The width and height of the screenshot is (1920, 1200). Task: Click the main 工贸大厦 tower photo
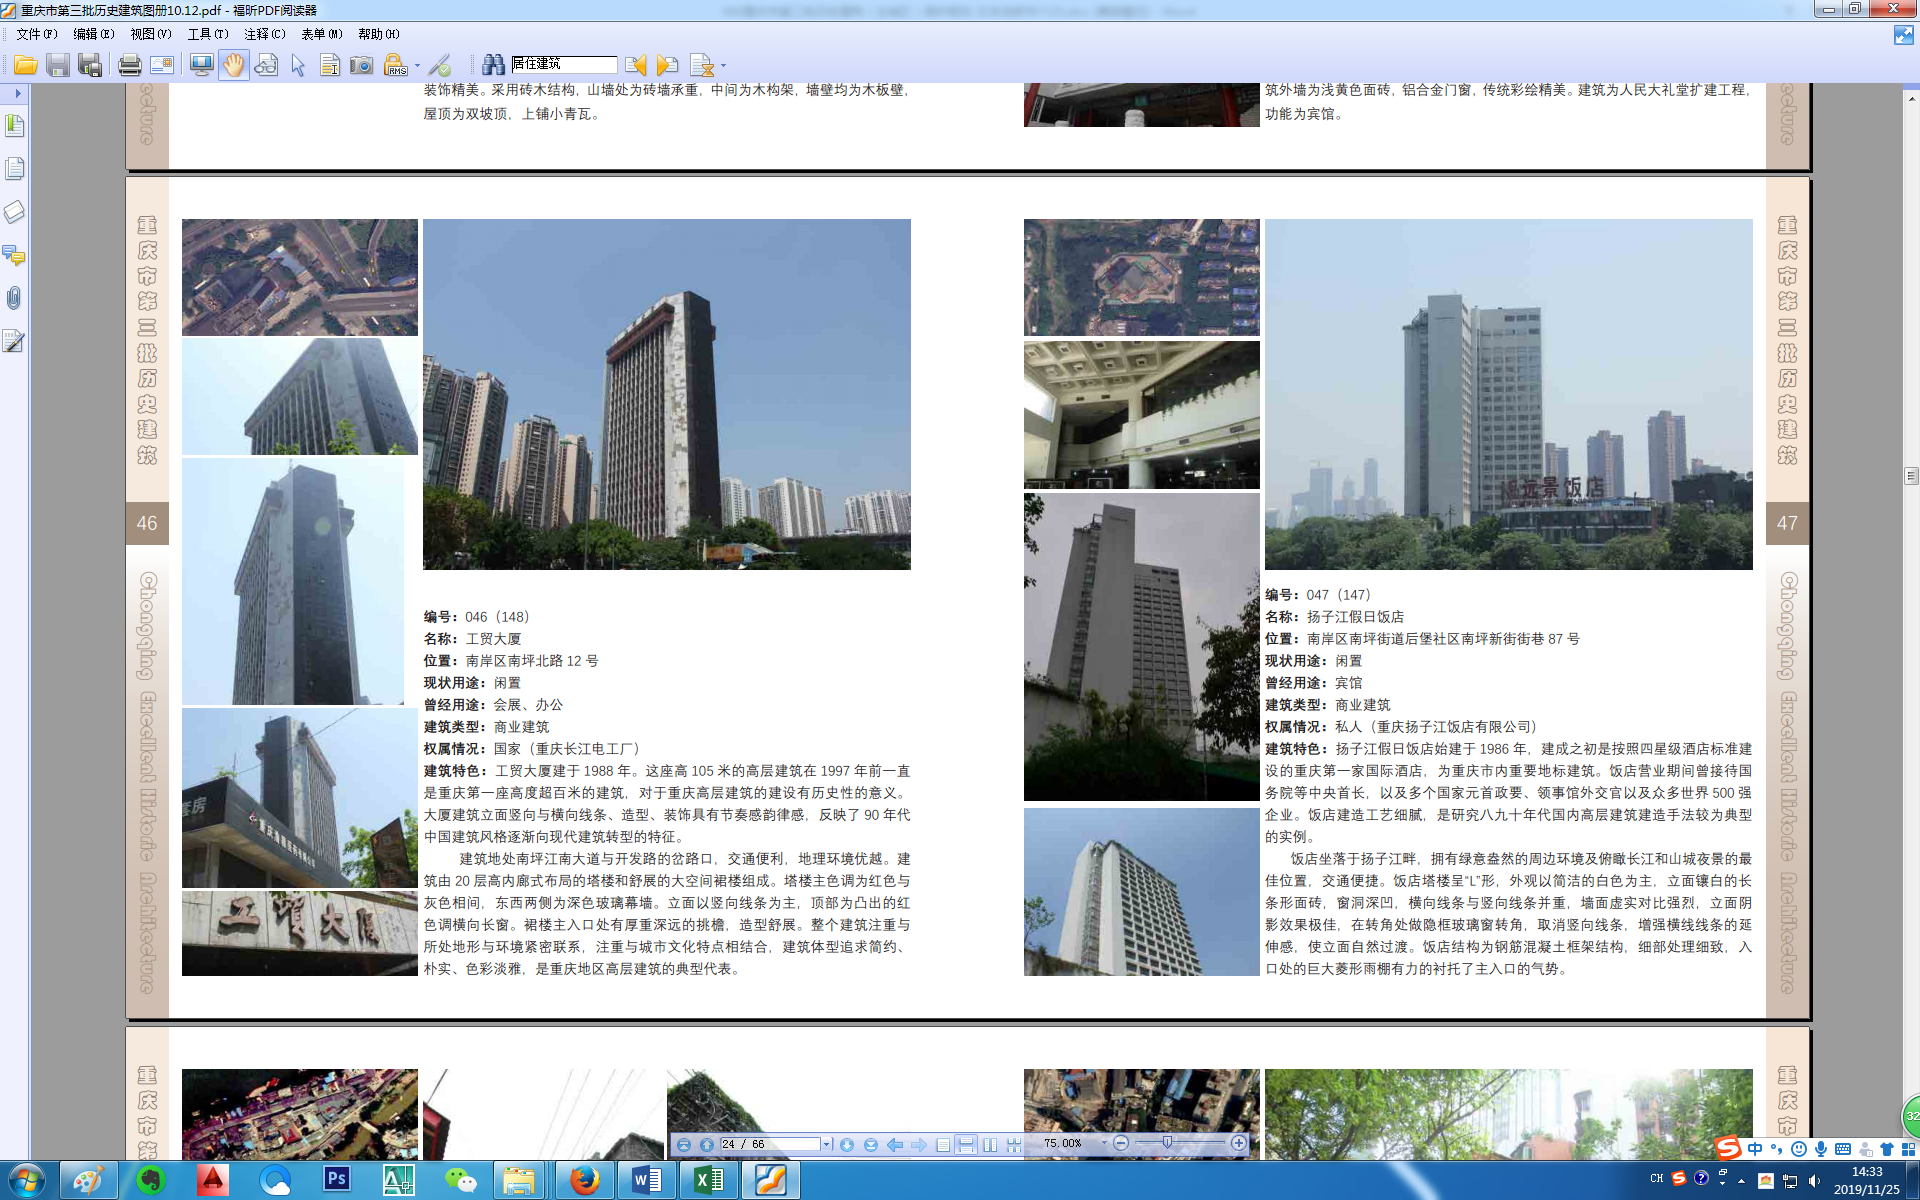pyautogui.click(x=667, y=394)
